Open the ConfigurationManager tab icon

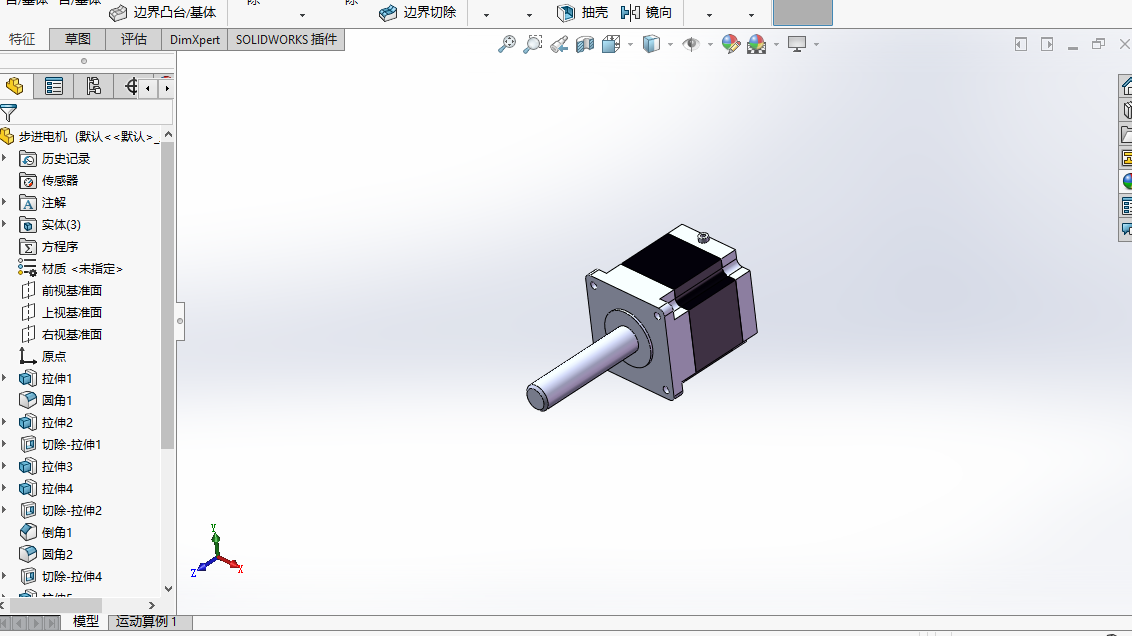pyautogui.click(x=93, y=87)
